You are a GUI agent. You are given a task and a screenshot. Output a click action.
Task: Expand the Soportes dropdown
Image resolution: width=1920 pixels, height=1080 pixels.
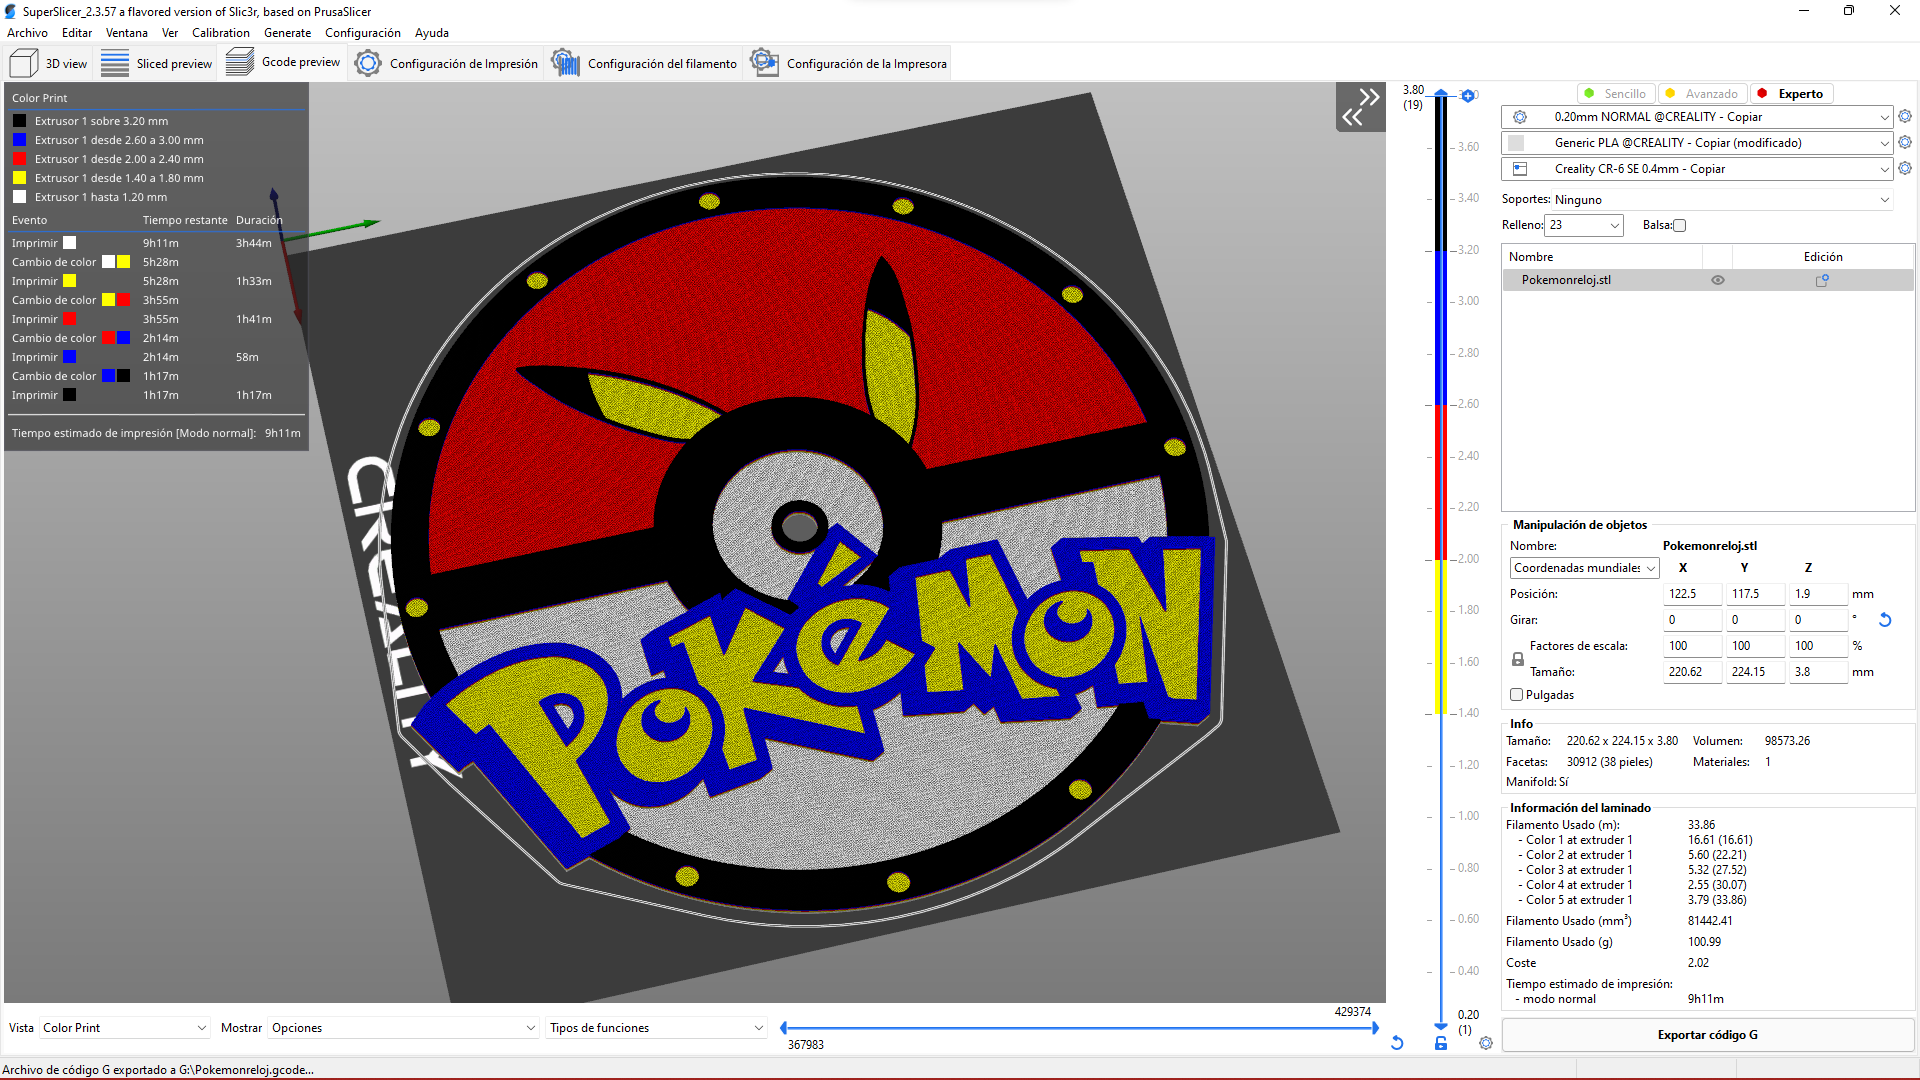tap(1723, 199)
